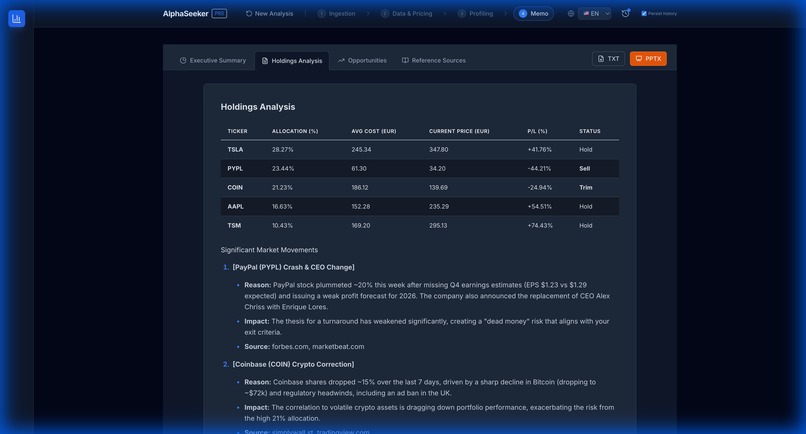This screenshot has width=806, height=434.
Task: Click the 235.29 current price cell
Action: (439, 207)
